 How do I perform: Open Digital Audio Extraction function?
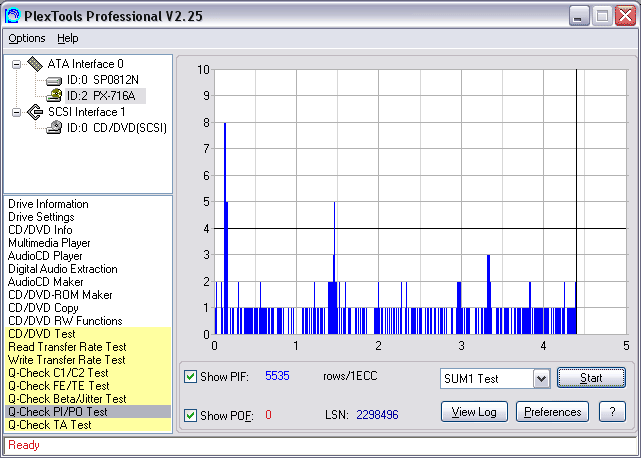pos(63,269)
